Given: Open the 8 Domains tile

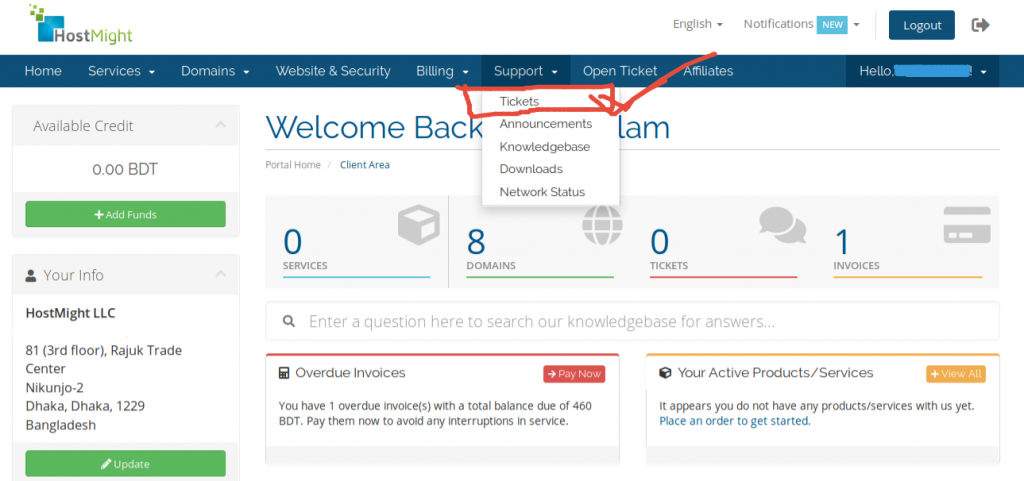Looking at the screenshot, I should point(540,241).
